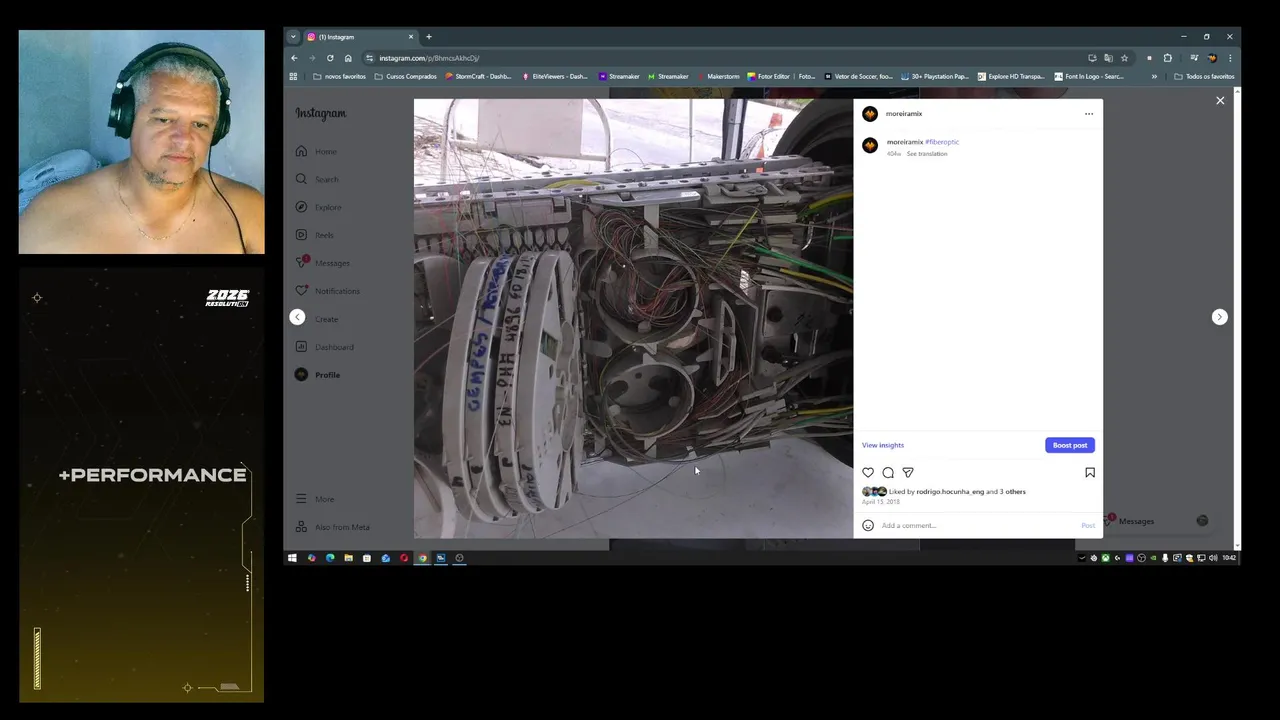Share the post with paper plane icon
Screen dimensions: 1280x720
908,472
